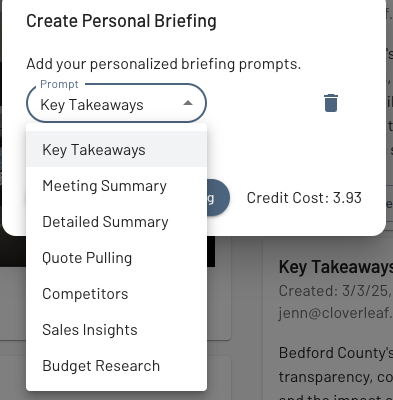Click the Prompt combo box showing Key Takeaways
The image size is (393, 400).
[x=116, y=103]
